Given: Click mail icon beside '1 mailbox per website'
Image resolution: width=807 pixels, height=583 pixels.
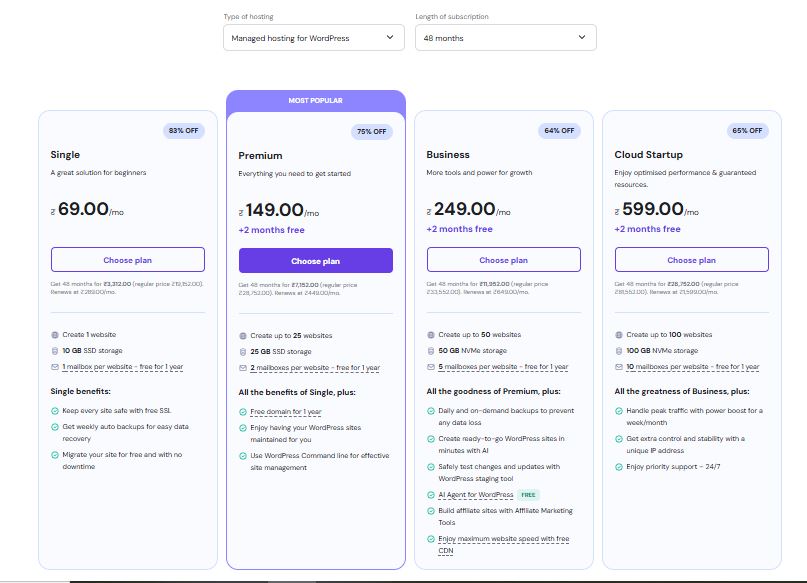Looking at the screenshot, I should (x=54, y=367).
